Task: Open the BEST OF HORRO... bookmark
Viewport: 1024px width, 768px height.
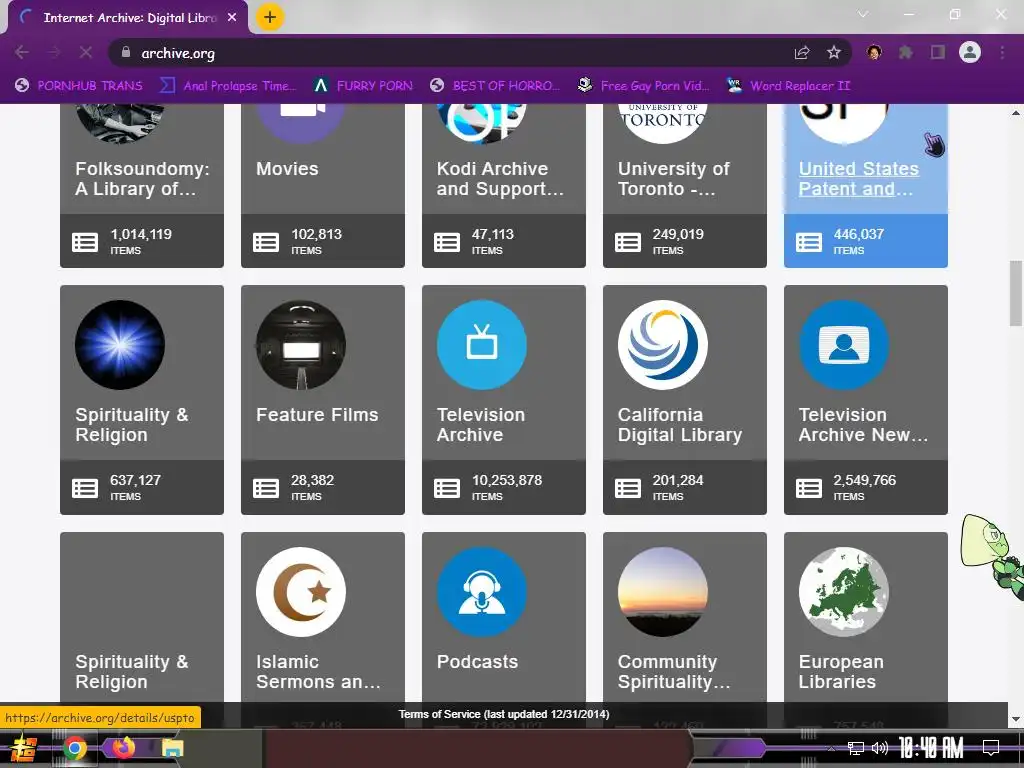Action: click(496, 86)
